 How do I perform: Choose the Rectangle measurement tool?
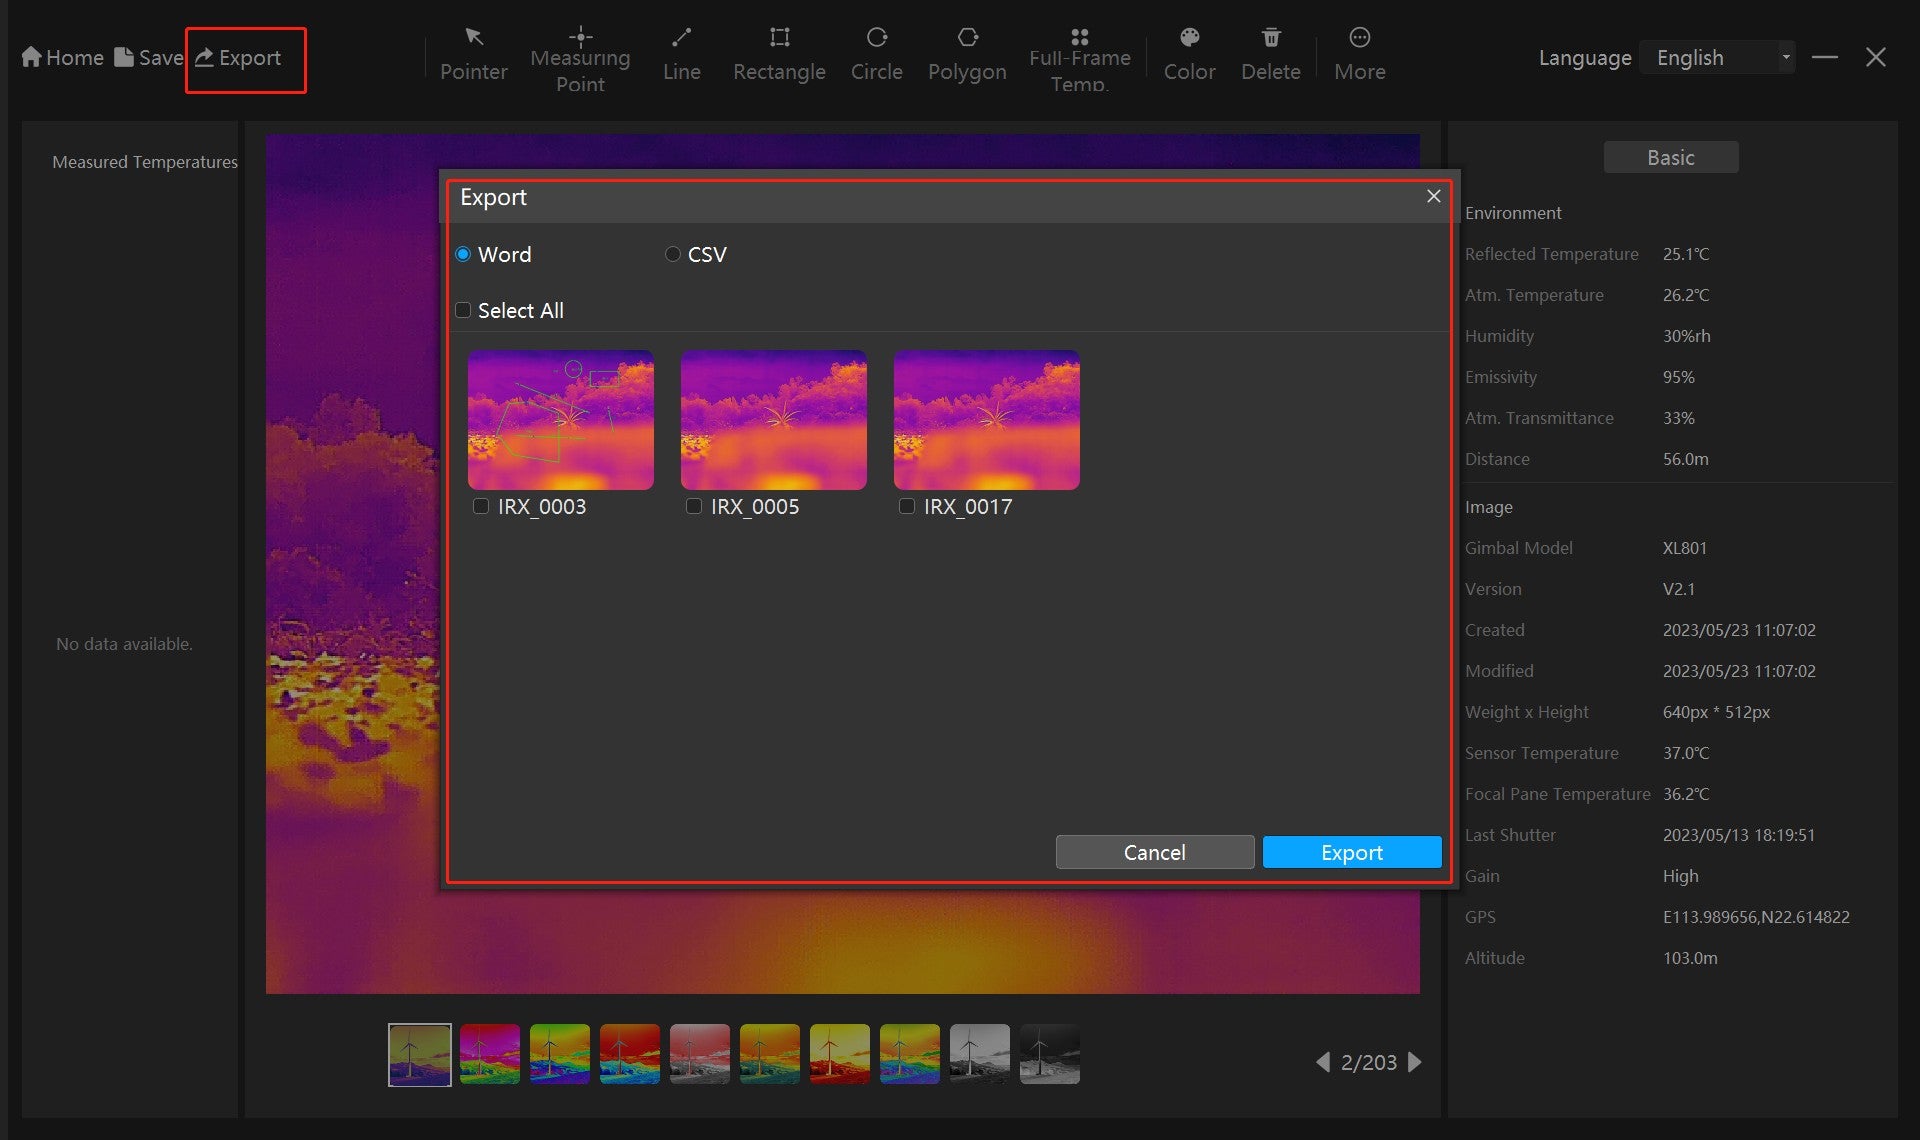779,52
